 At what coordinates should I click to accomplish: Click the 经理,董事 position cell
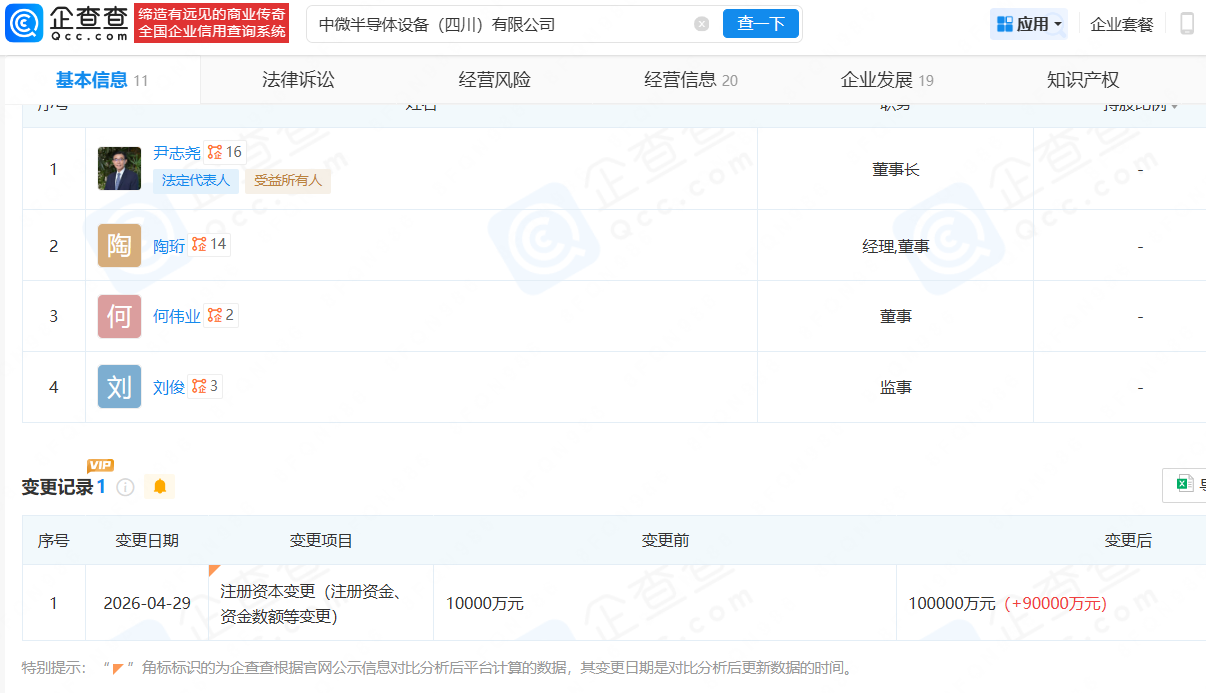[x=895, y=246]
